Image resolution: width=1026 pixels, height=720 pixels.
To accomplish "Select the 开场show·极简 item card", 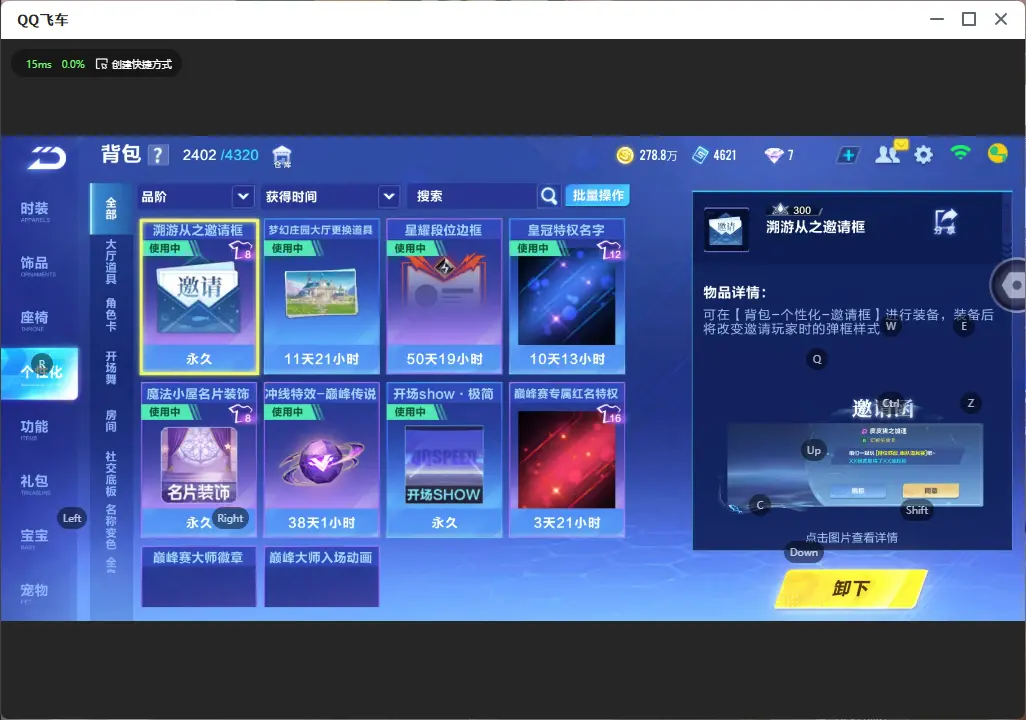I will (x=444, y=460).
